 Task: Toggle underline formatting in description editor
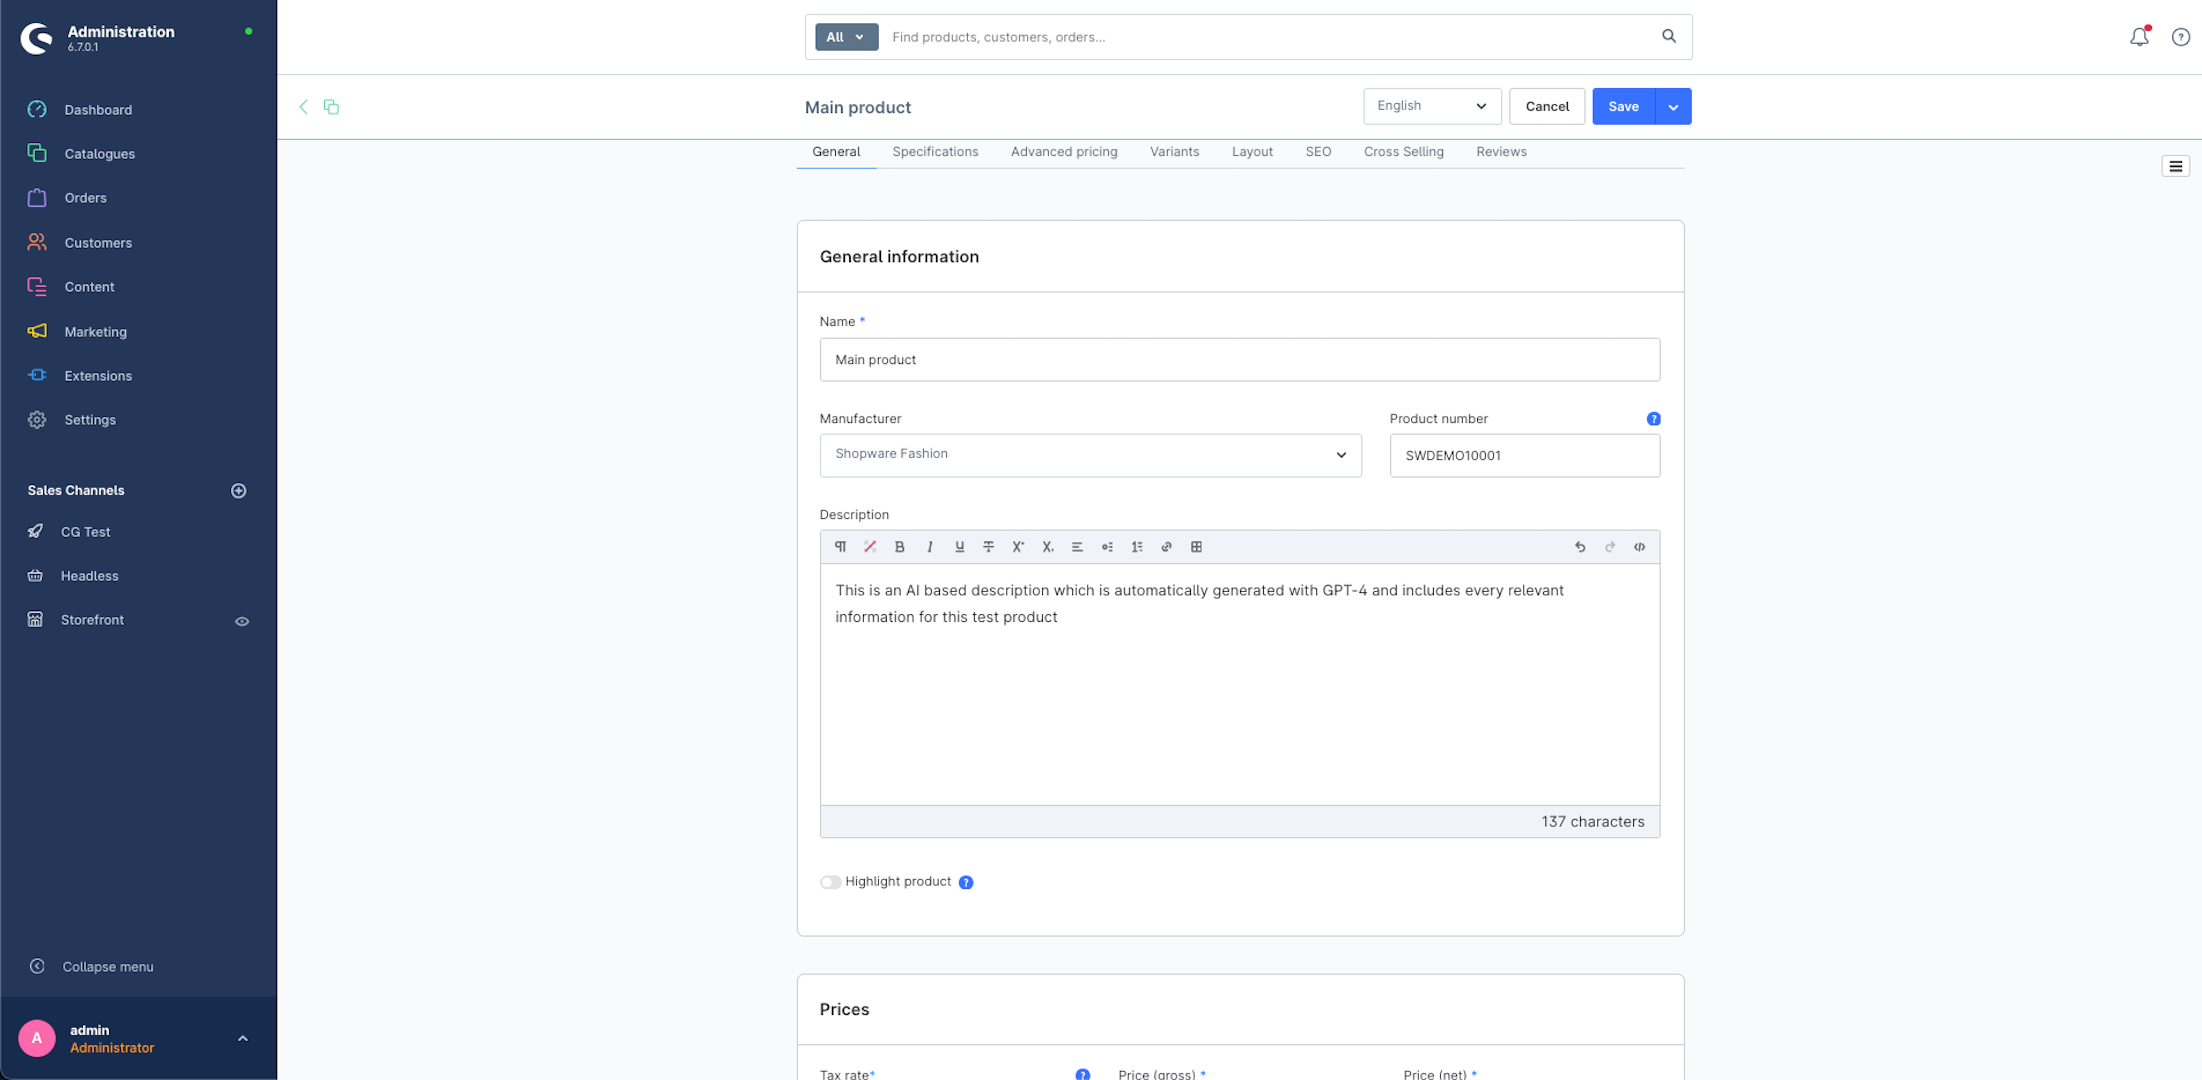(959, 547)
